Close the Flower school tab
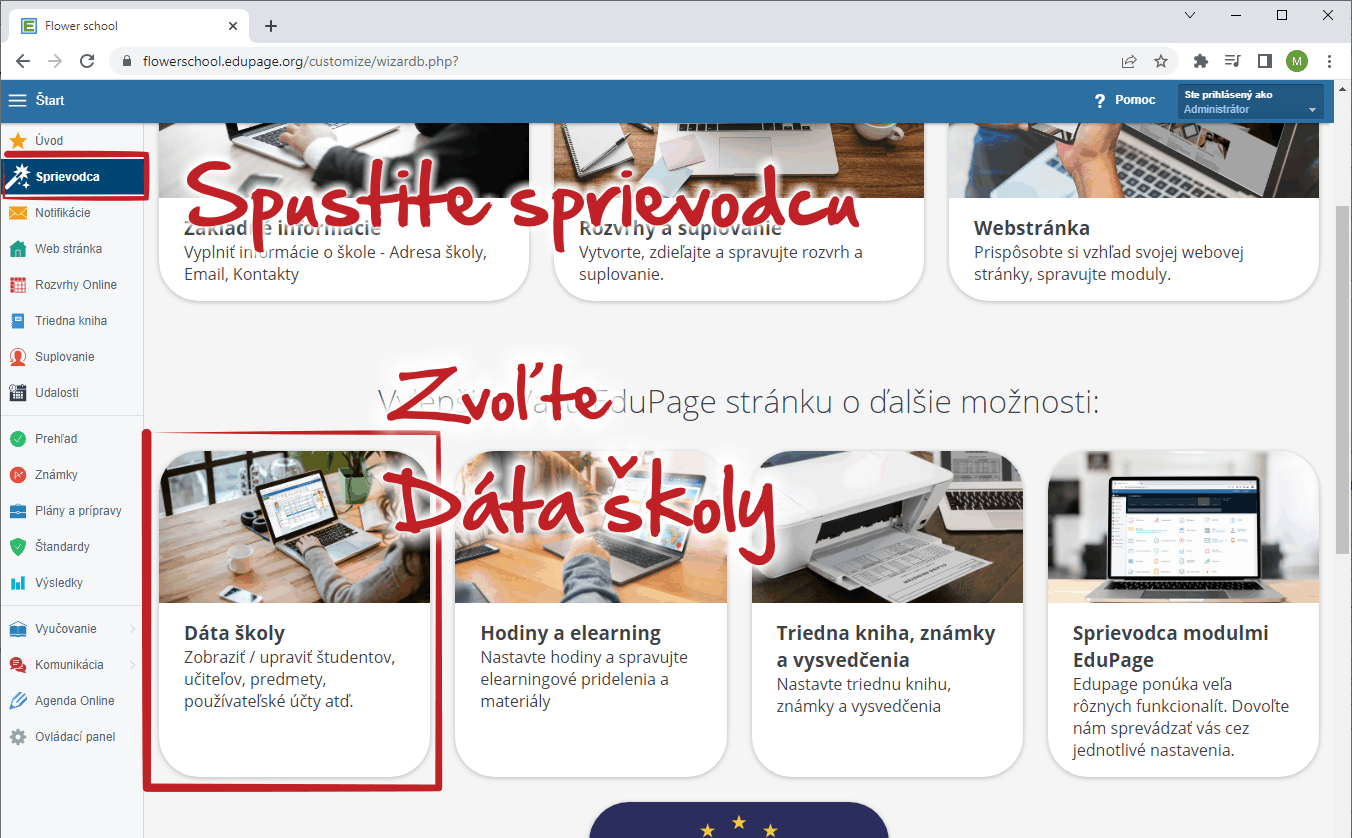Screen dimensions: 1352x838 point(234,26)
